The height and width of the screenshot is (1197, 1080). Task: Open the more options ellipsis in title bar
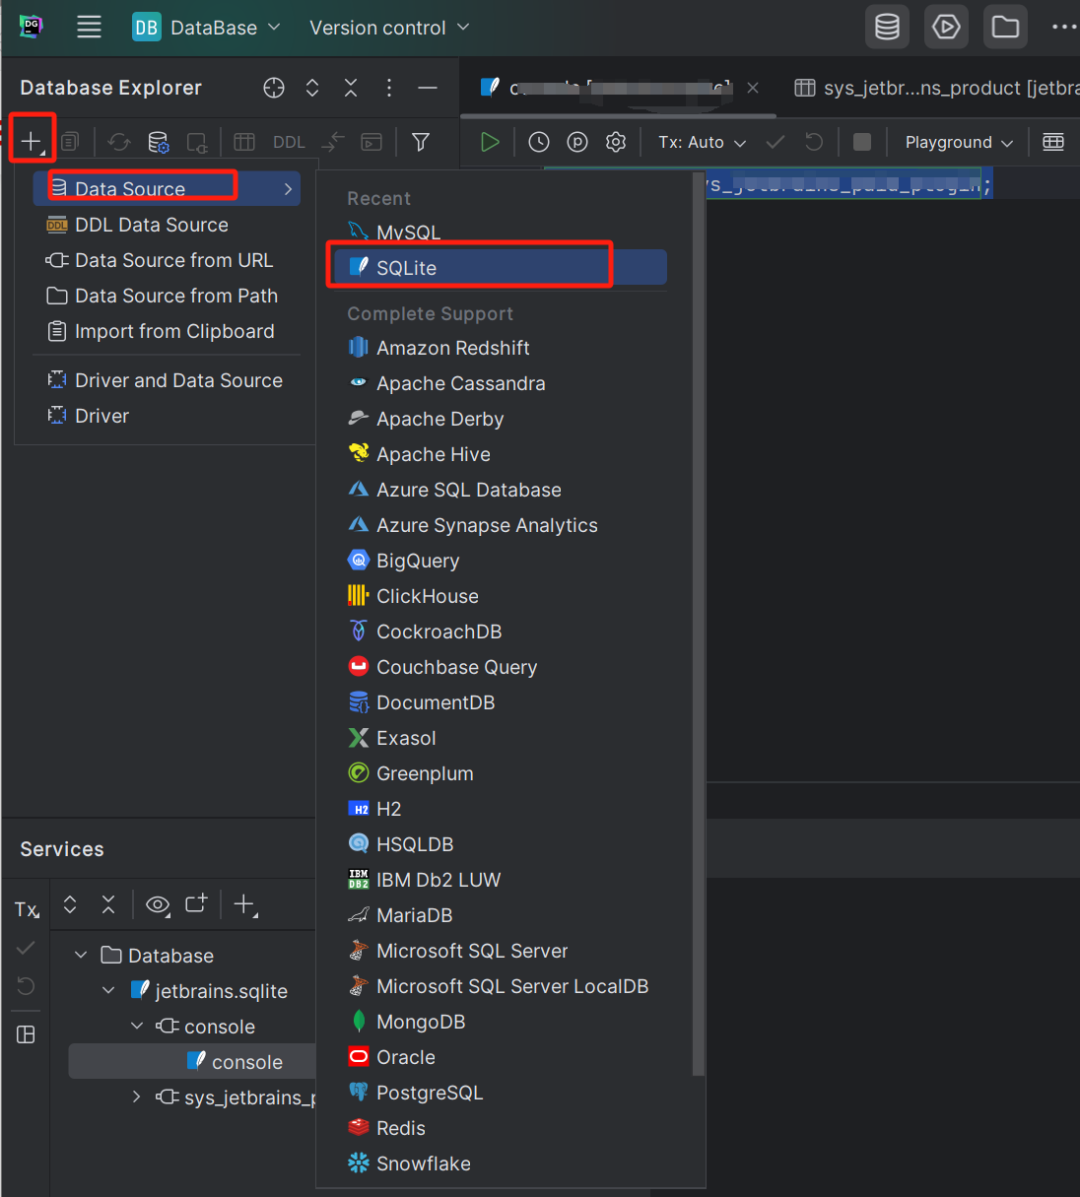tap(1064, 27)
